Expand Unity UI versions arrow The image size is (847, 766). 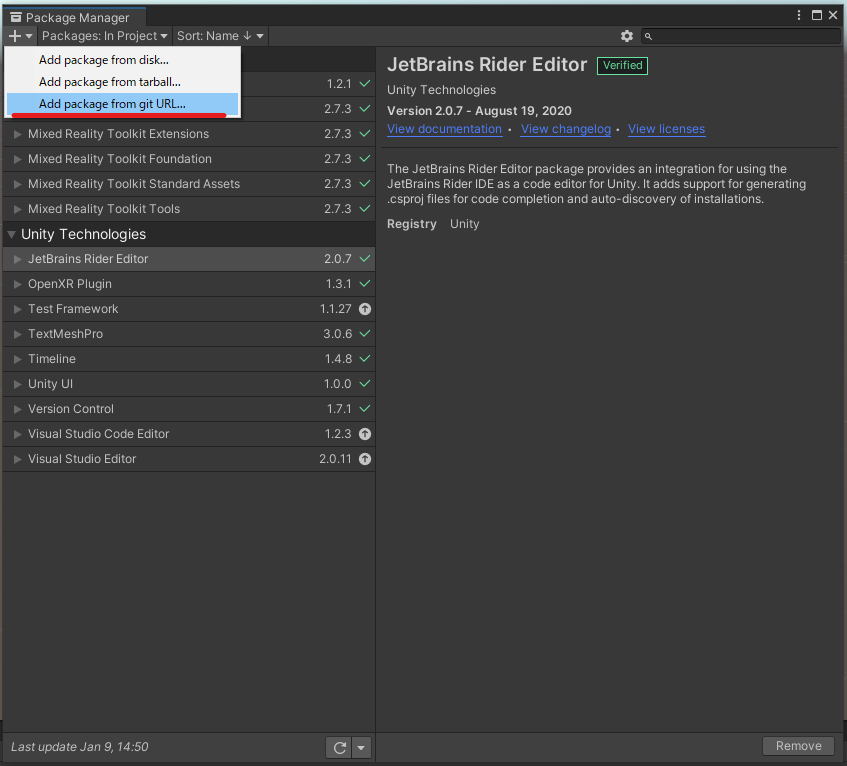pos(17,384)
